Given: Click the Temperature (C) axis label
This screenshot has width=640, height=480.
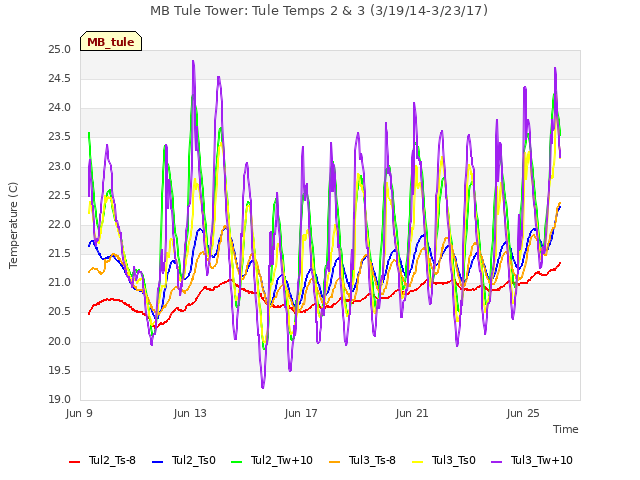Looking at the screenshot, I should point(13,225).
